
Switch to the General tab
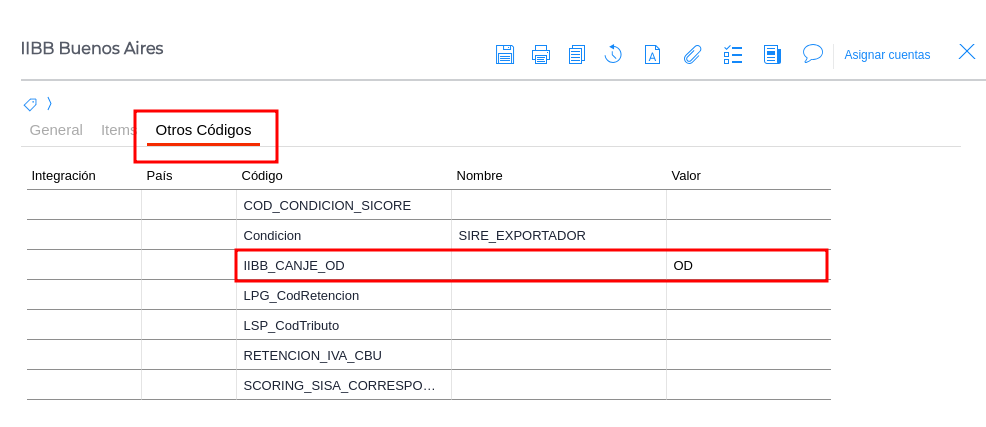point(56,130)
